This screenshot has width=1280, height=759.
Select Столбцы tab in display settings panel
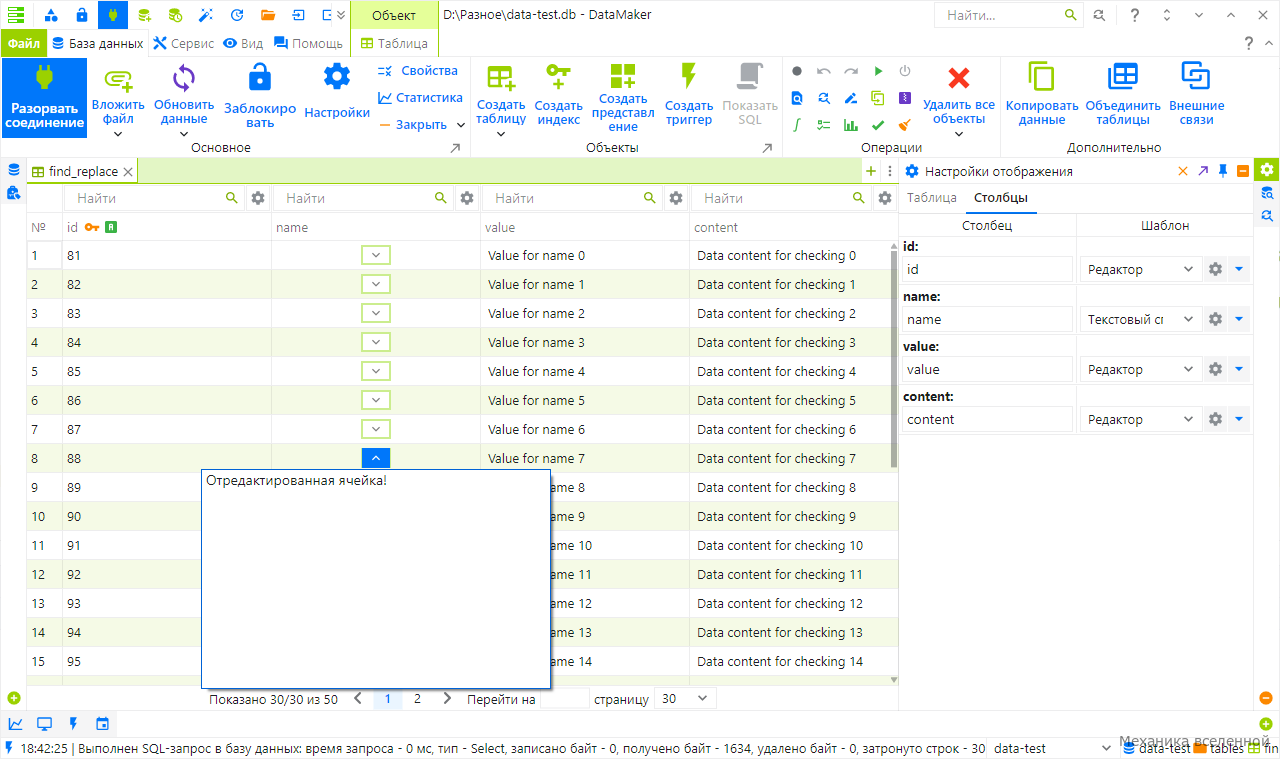1001,198
